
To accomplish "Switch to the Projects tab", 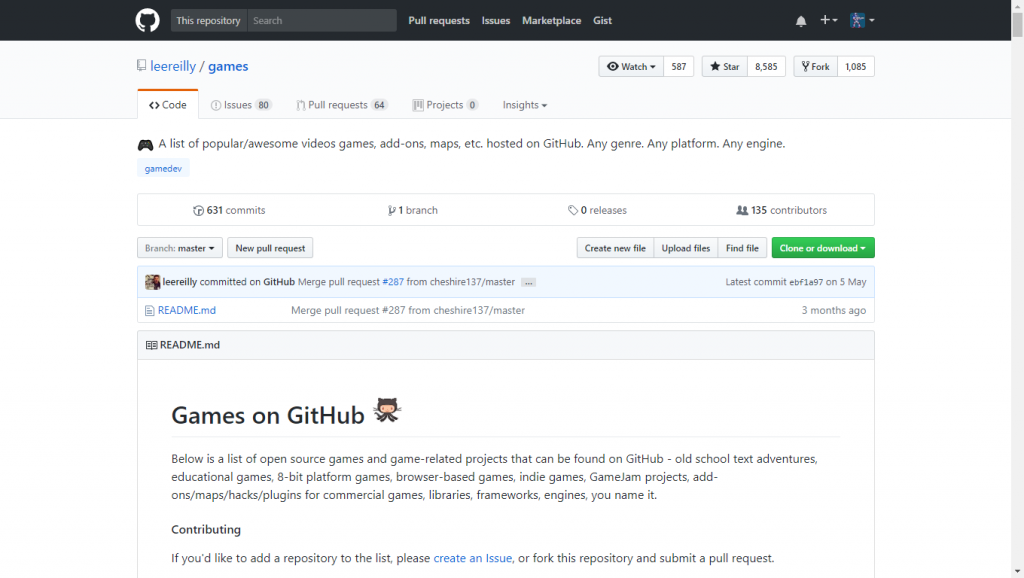I will coord(445,105).
